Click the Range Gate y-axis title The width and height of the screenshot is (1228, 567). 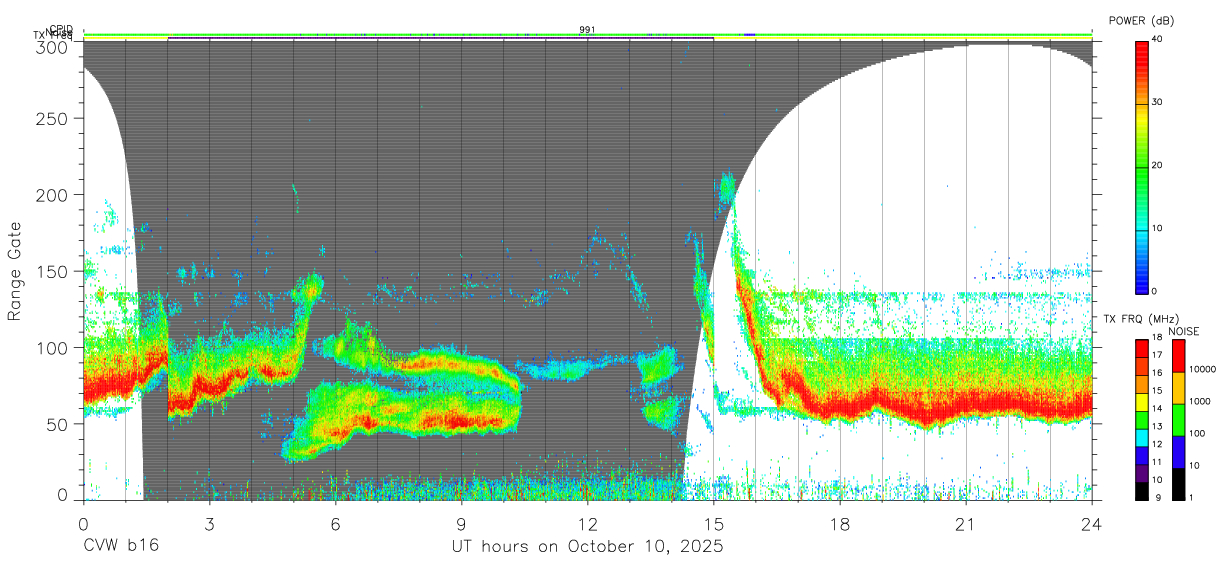point(15,271)
